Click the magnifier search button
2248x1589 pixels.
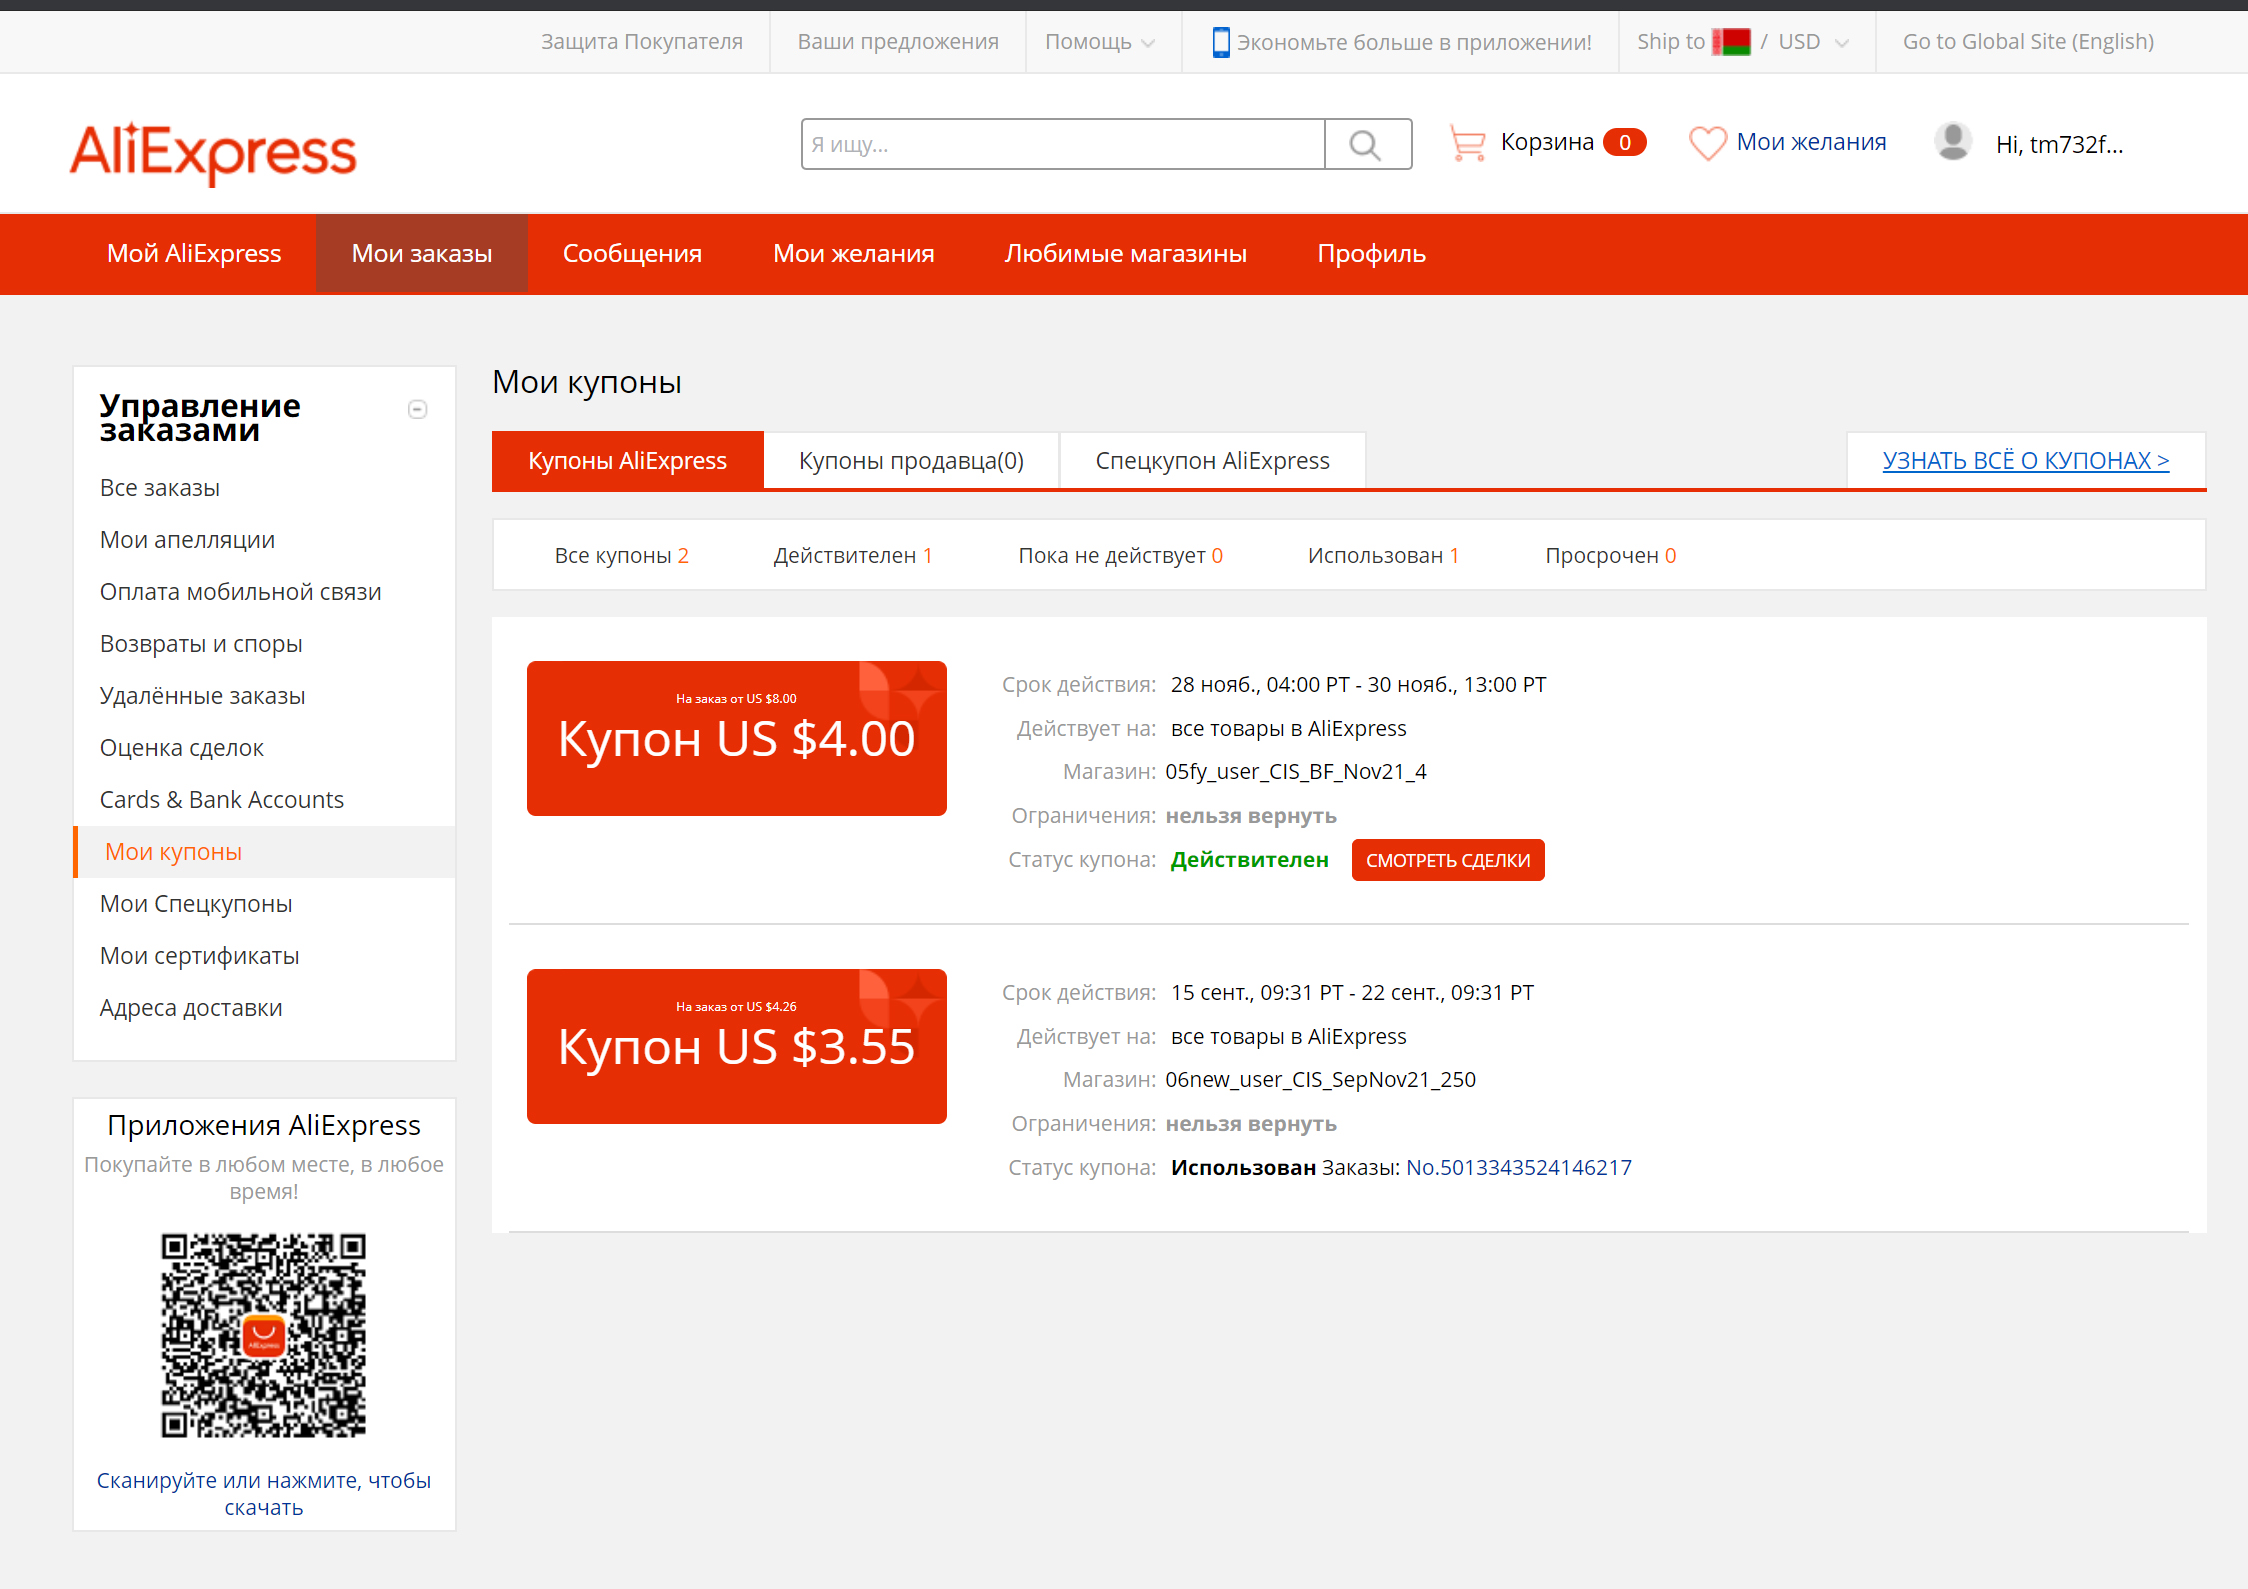1367,144
